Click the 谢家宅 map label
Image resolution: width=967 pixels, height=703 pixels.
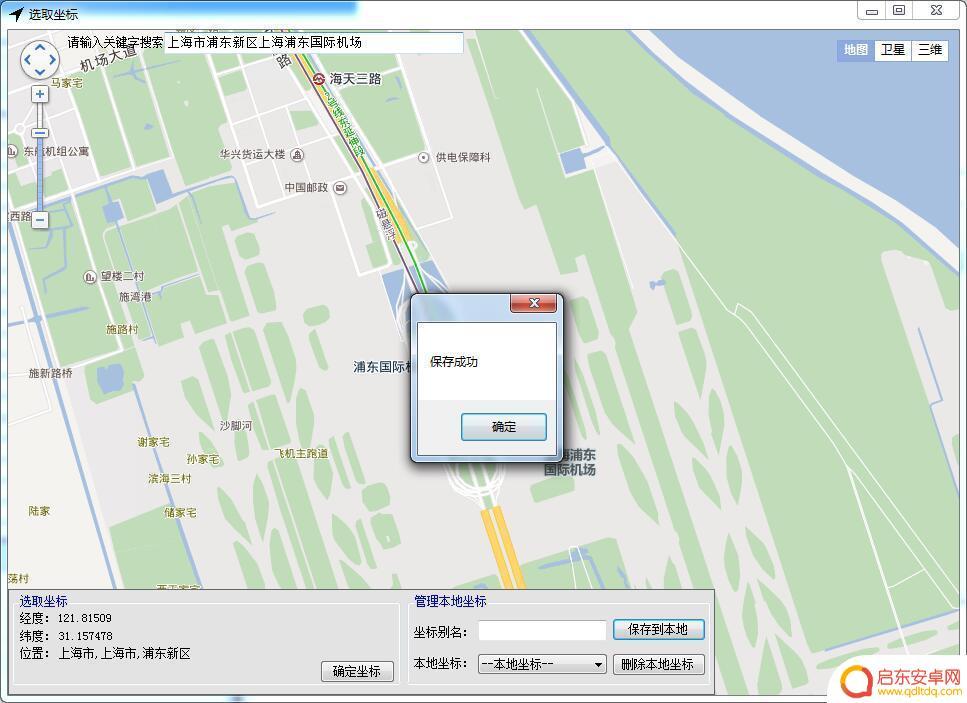[x=153, y=442]
